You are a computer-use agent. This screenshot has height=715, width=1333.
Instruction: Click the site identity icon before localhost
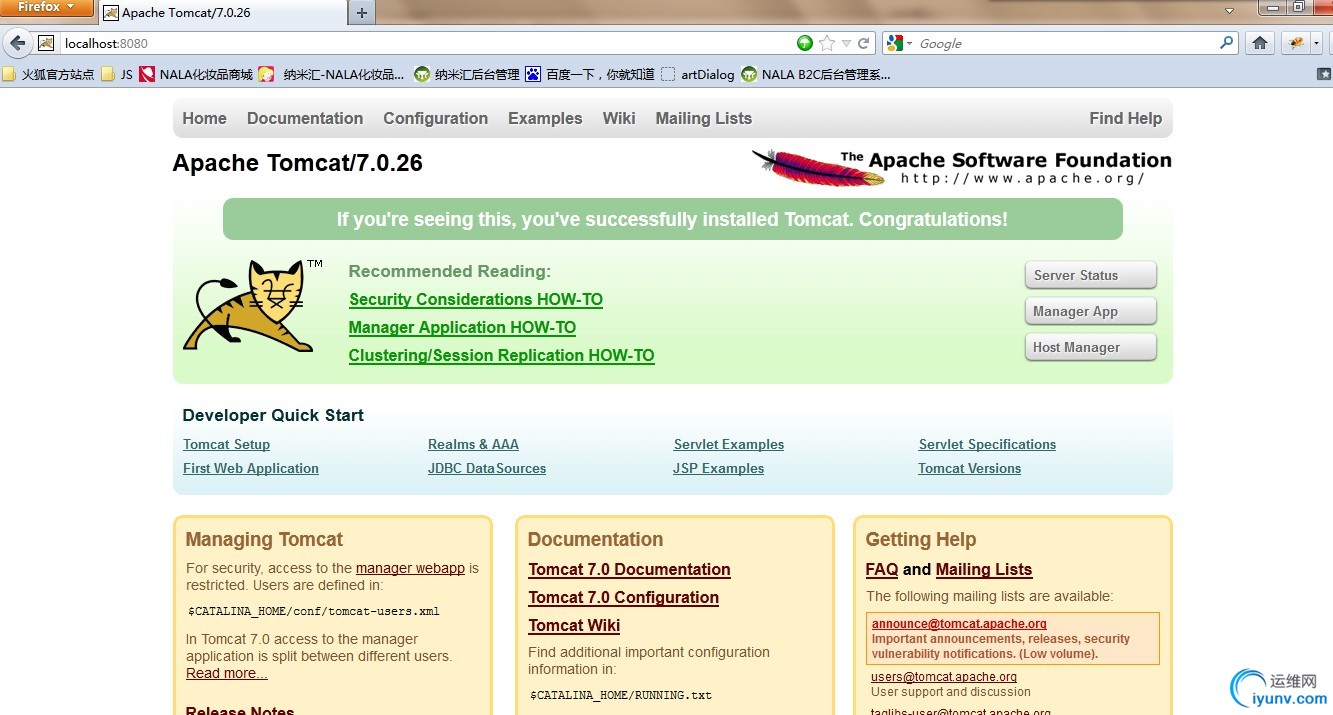[x=46, y=43]
